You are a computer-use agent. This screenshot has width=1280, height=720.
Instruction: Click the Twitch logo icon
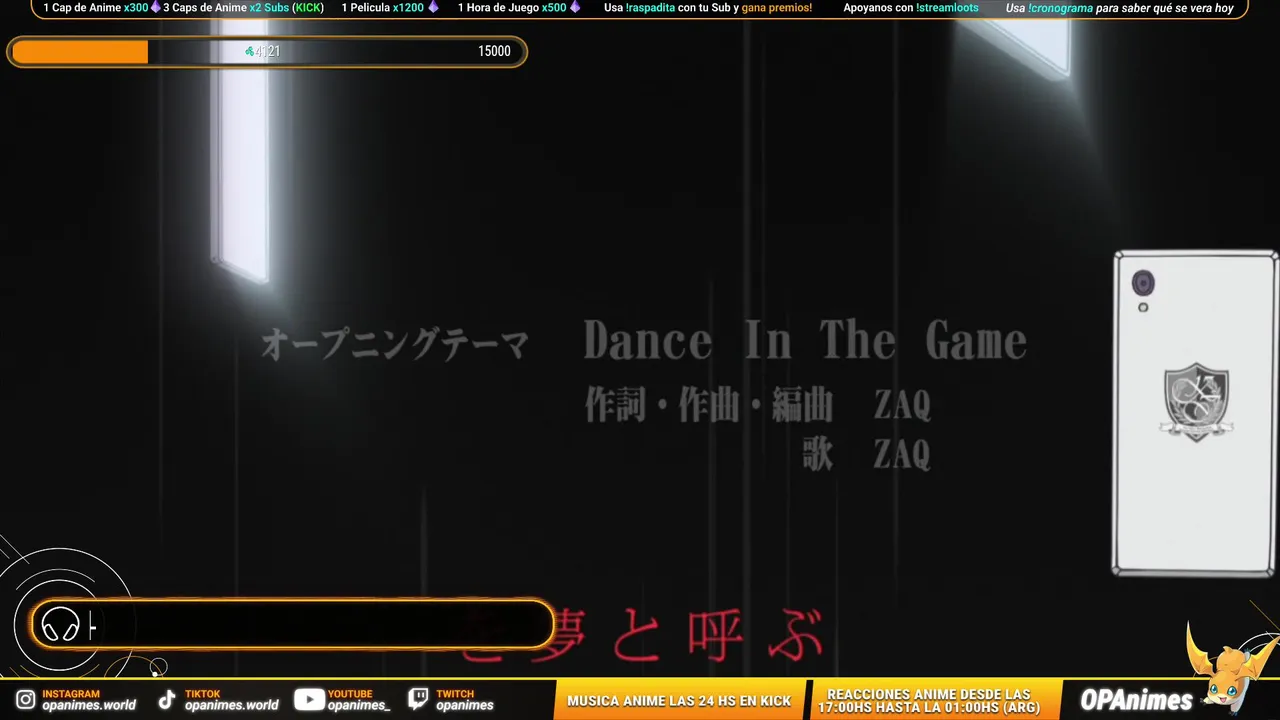tap(419, 700)
